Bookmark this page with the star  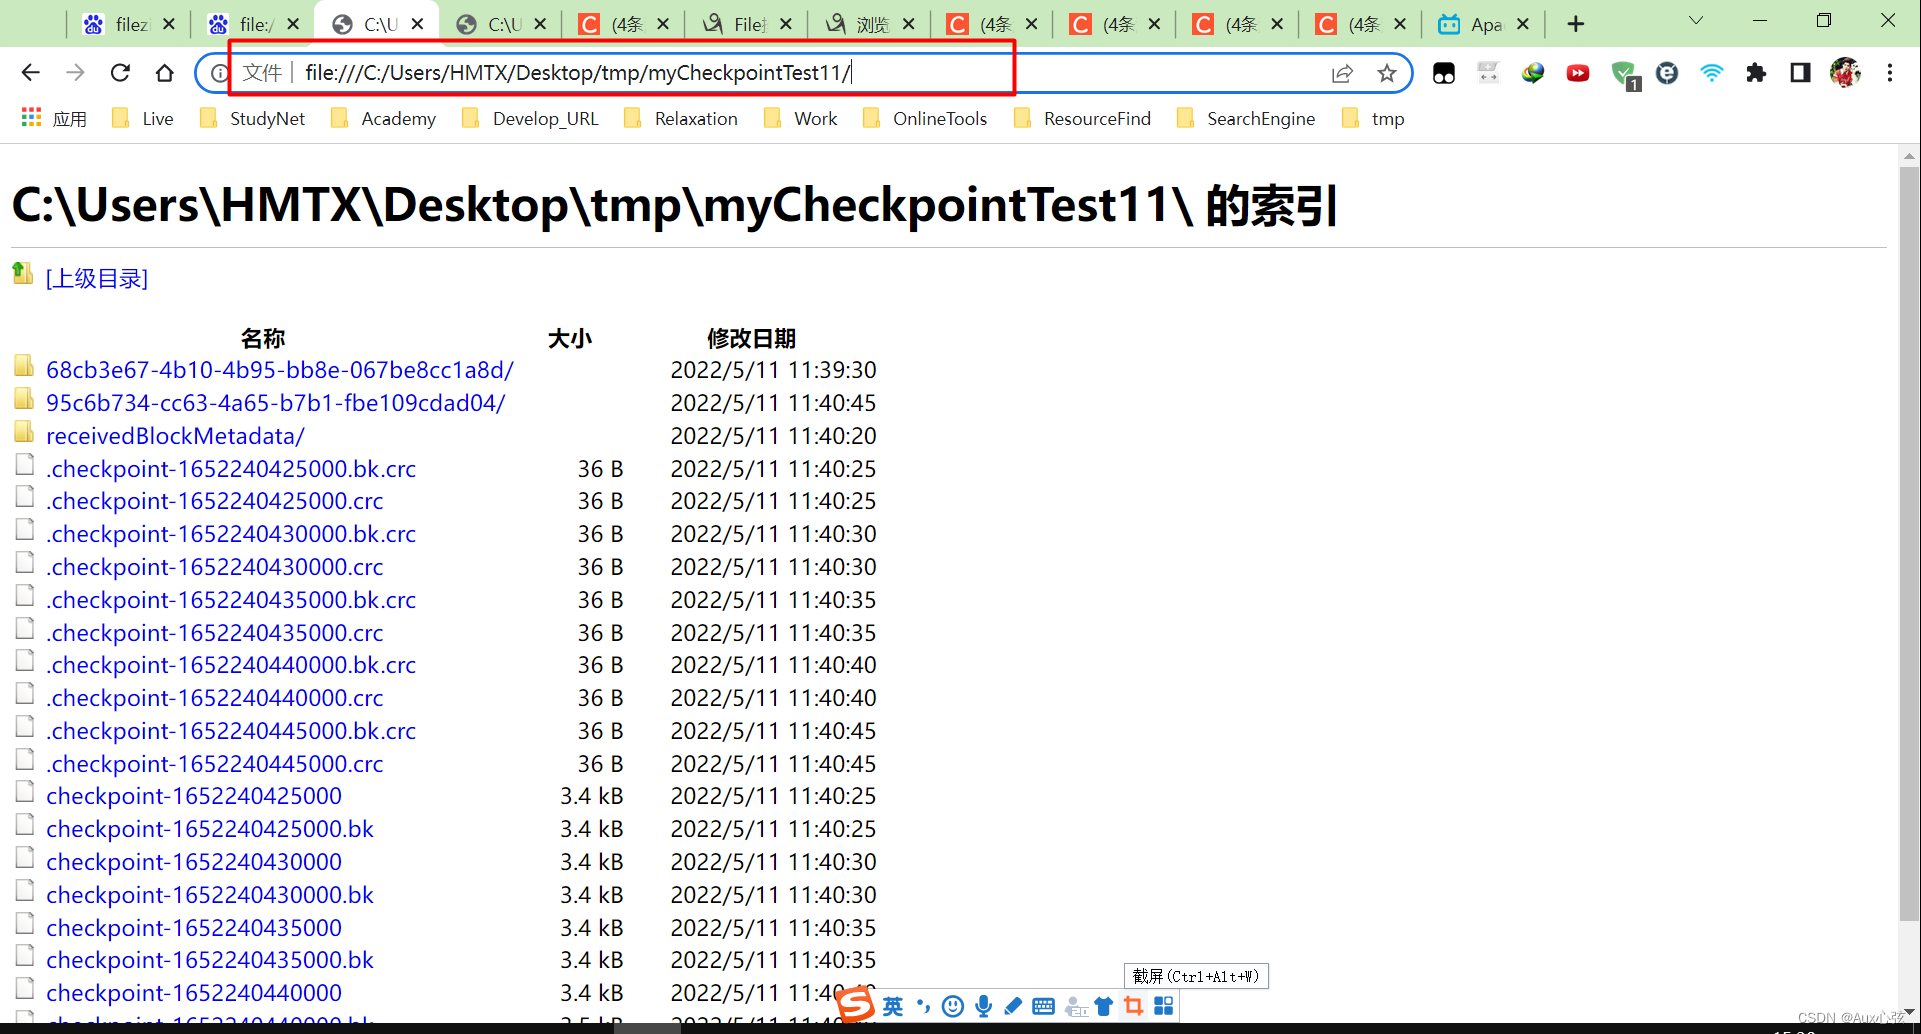coord(1387,72)
